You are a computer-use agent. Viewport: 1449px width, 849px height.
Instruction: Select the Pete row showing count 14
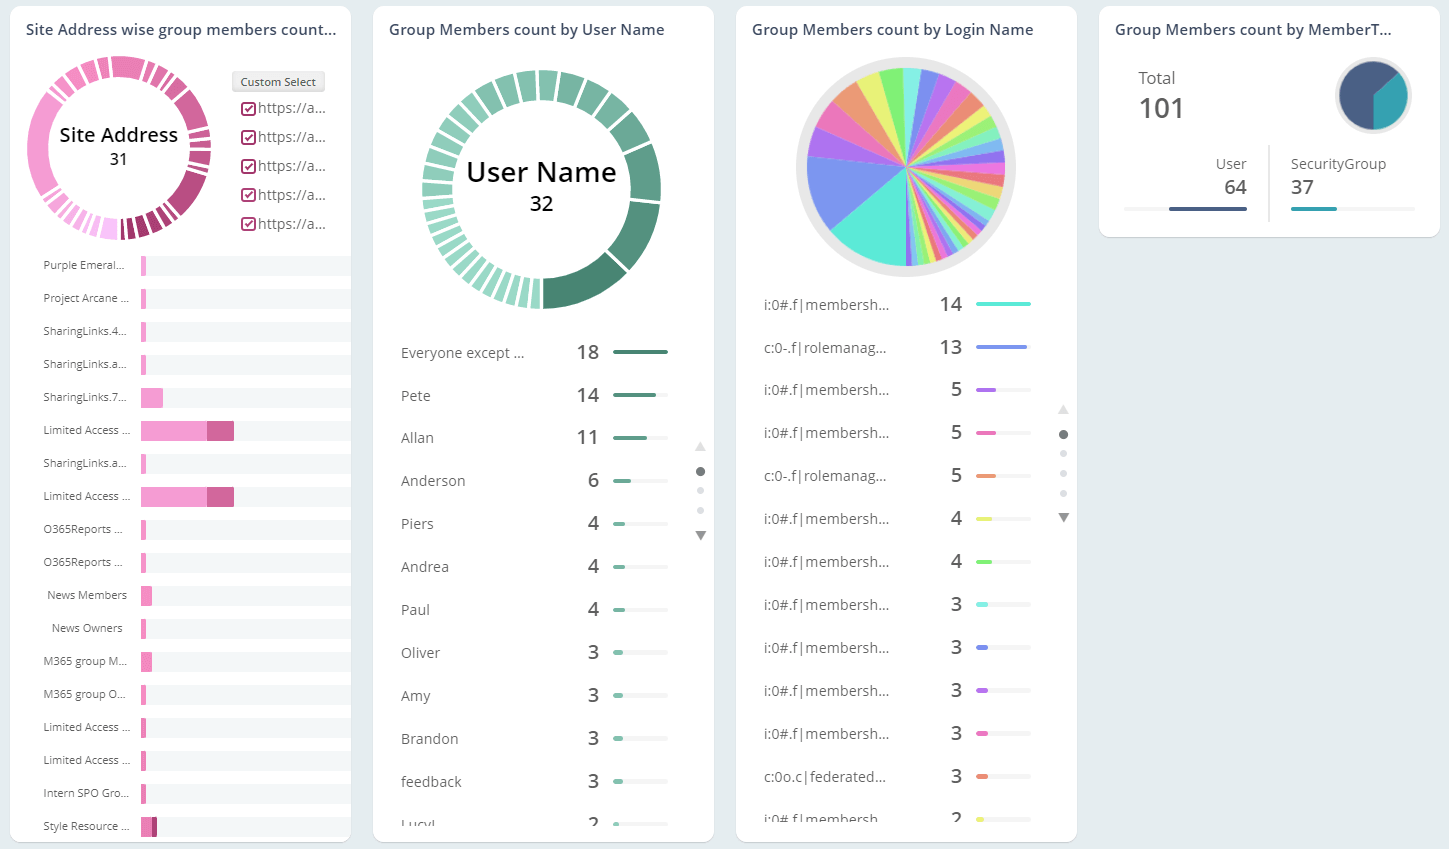pyautogui.click(x=415, y=395)
